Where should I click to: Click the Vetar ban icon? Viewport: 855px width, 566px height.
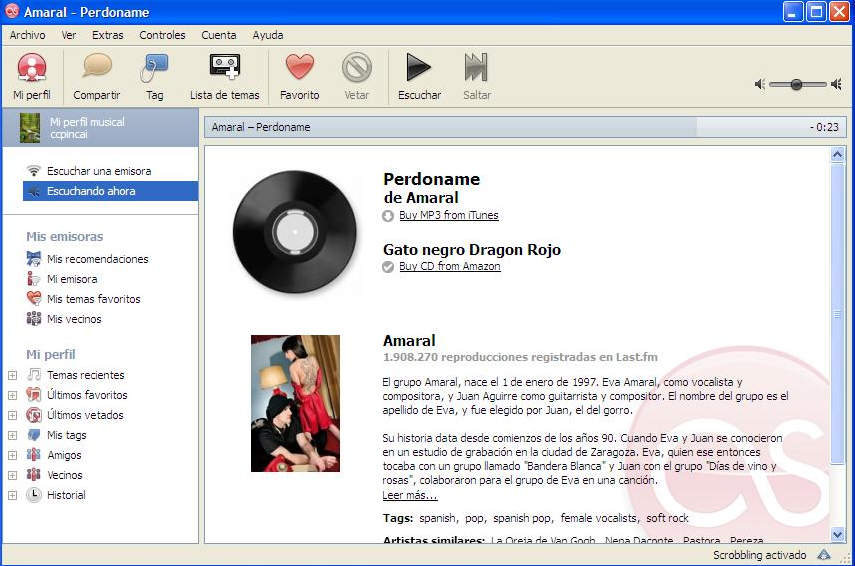(357, 68)
